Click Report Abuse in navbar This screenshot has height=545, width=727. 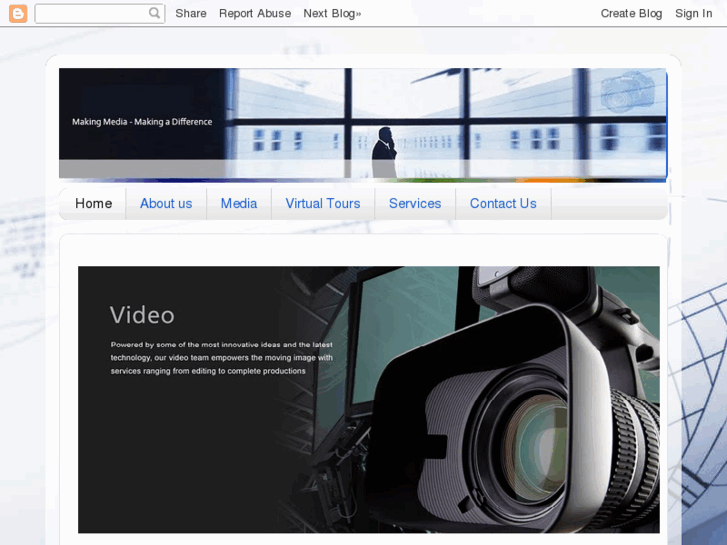pyautogui.click(x=255, y=13)
